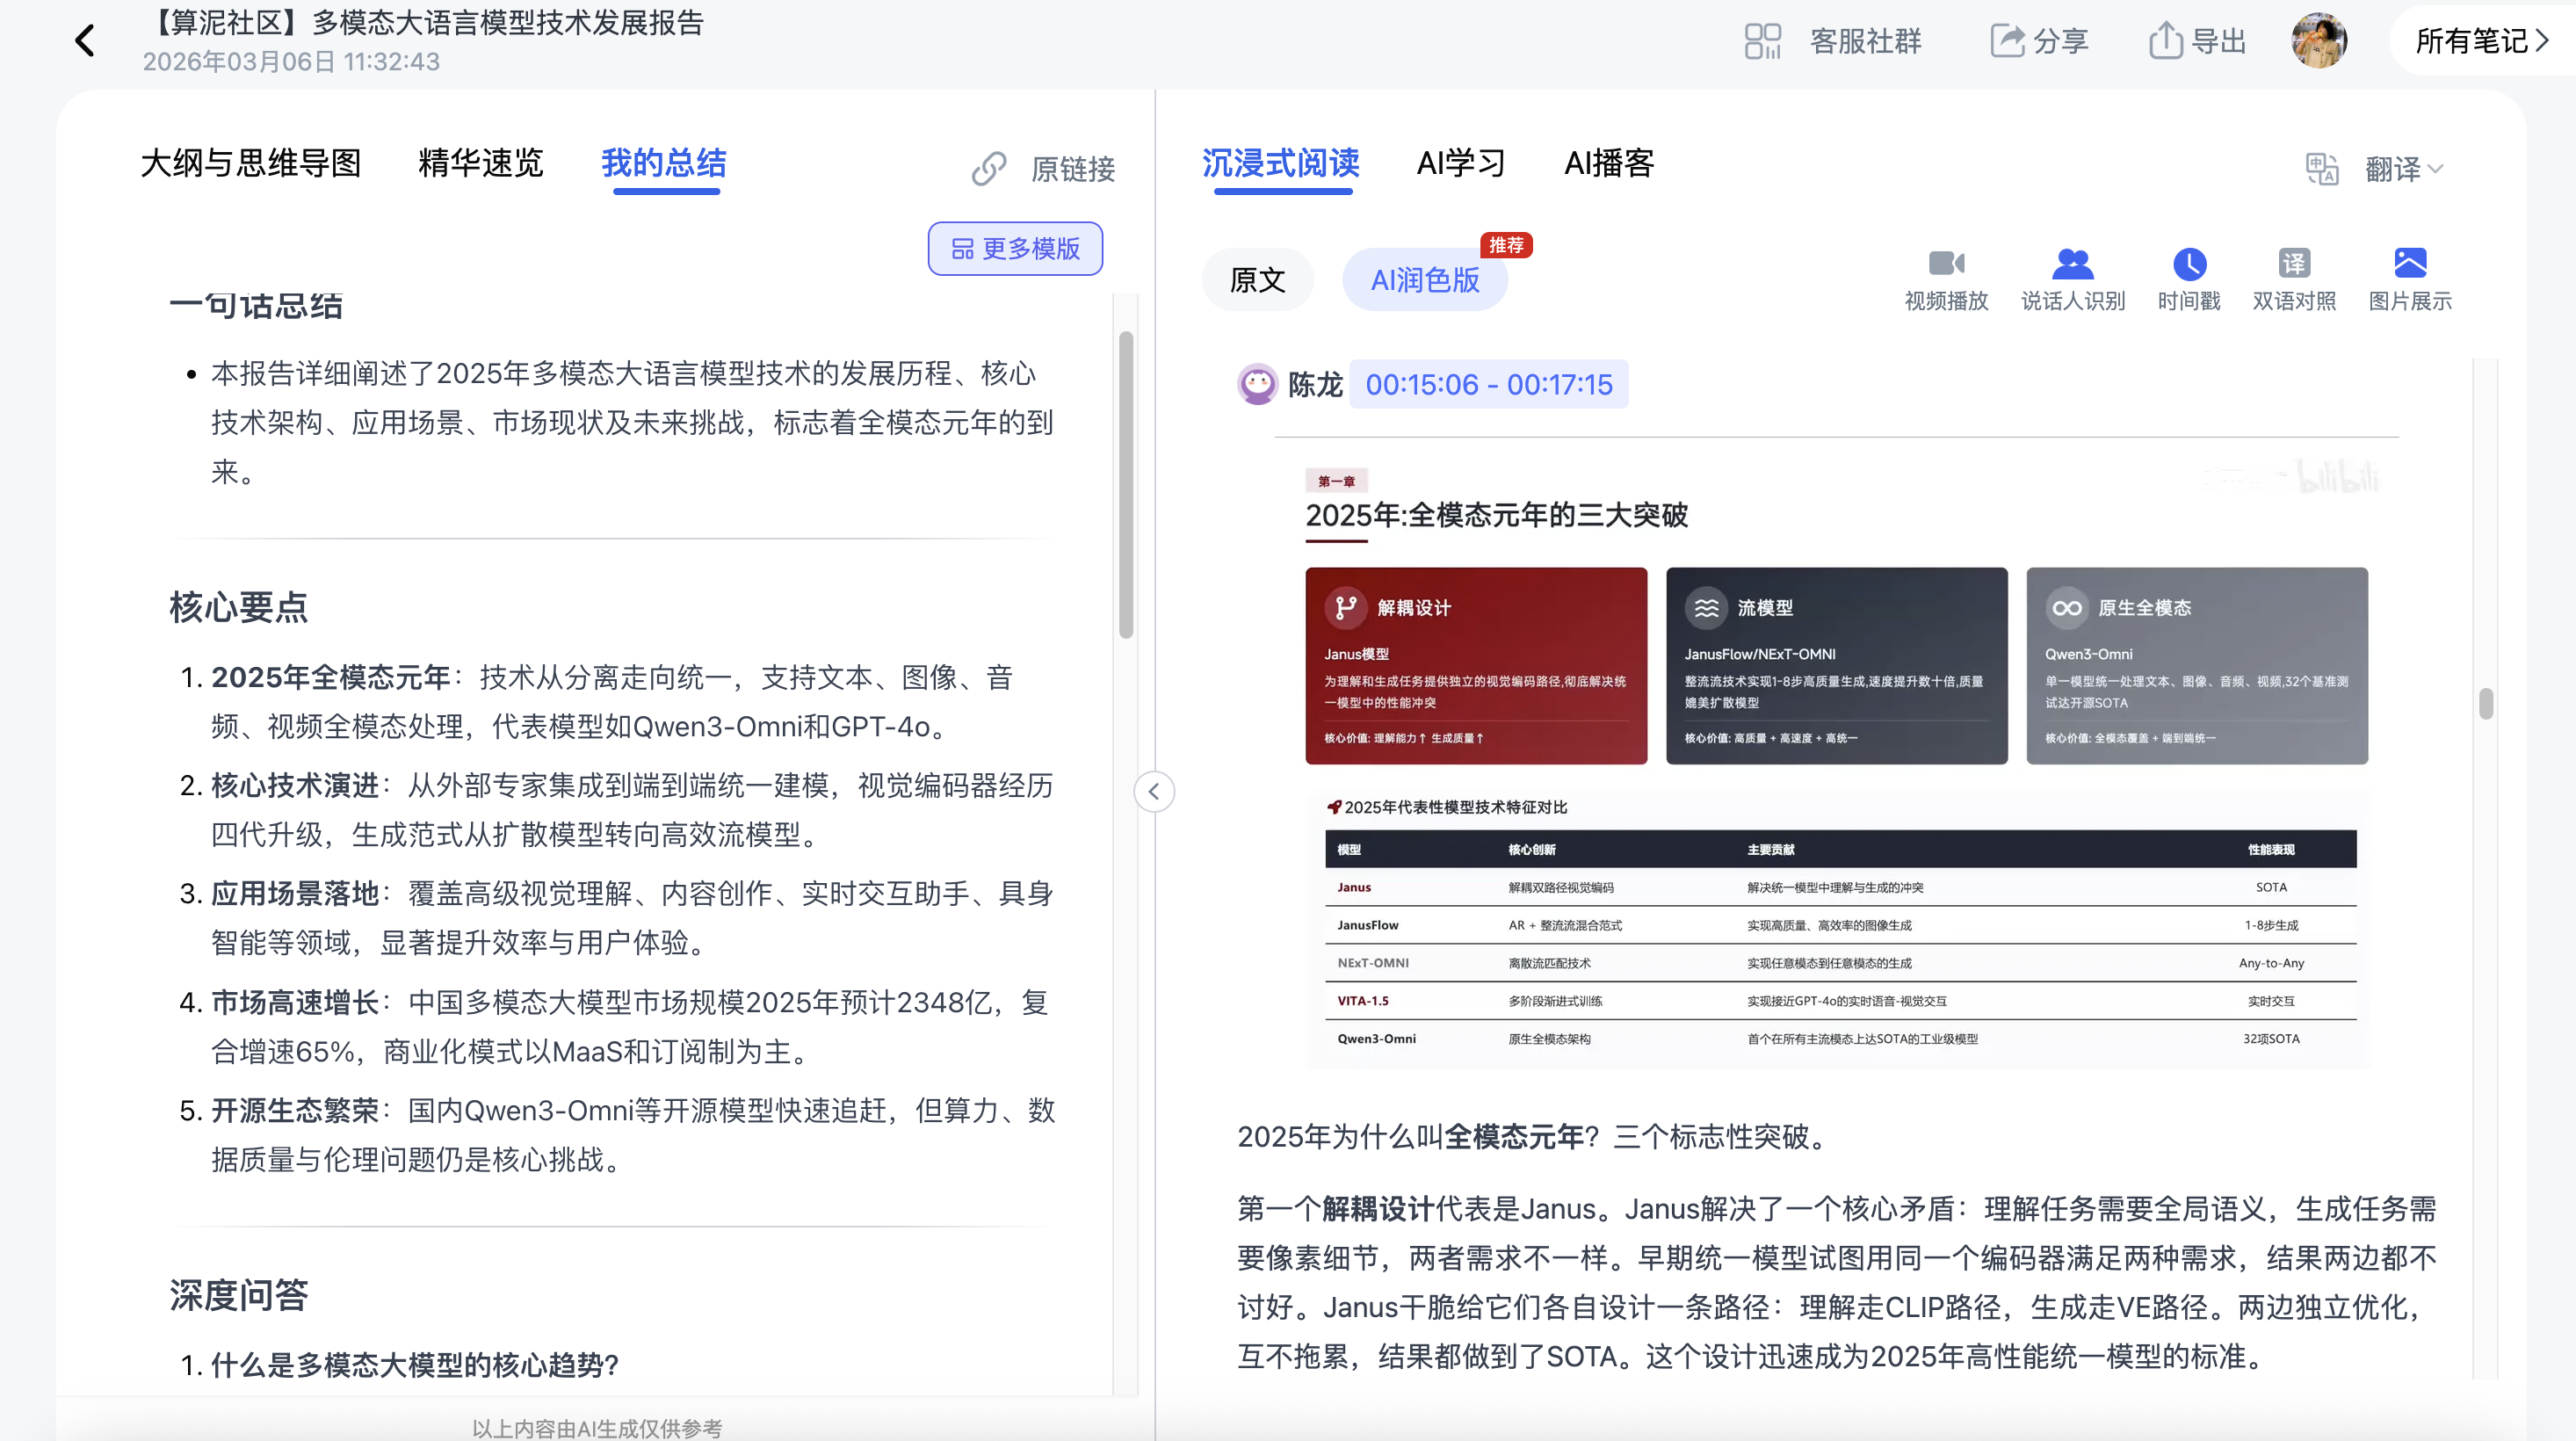
Task: Click the VITA-1.5 table row
Action: tap(1841, 1001)
